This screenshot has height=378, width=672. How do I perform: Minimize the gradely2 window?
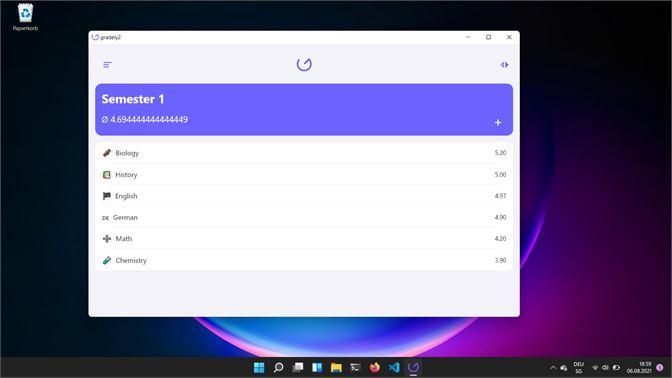[x=468, y=37]
